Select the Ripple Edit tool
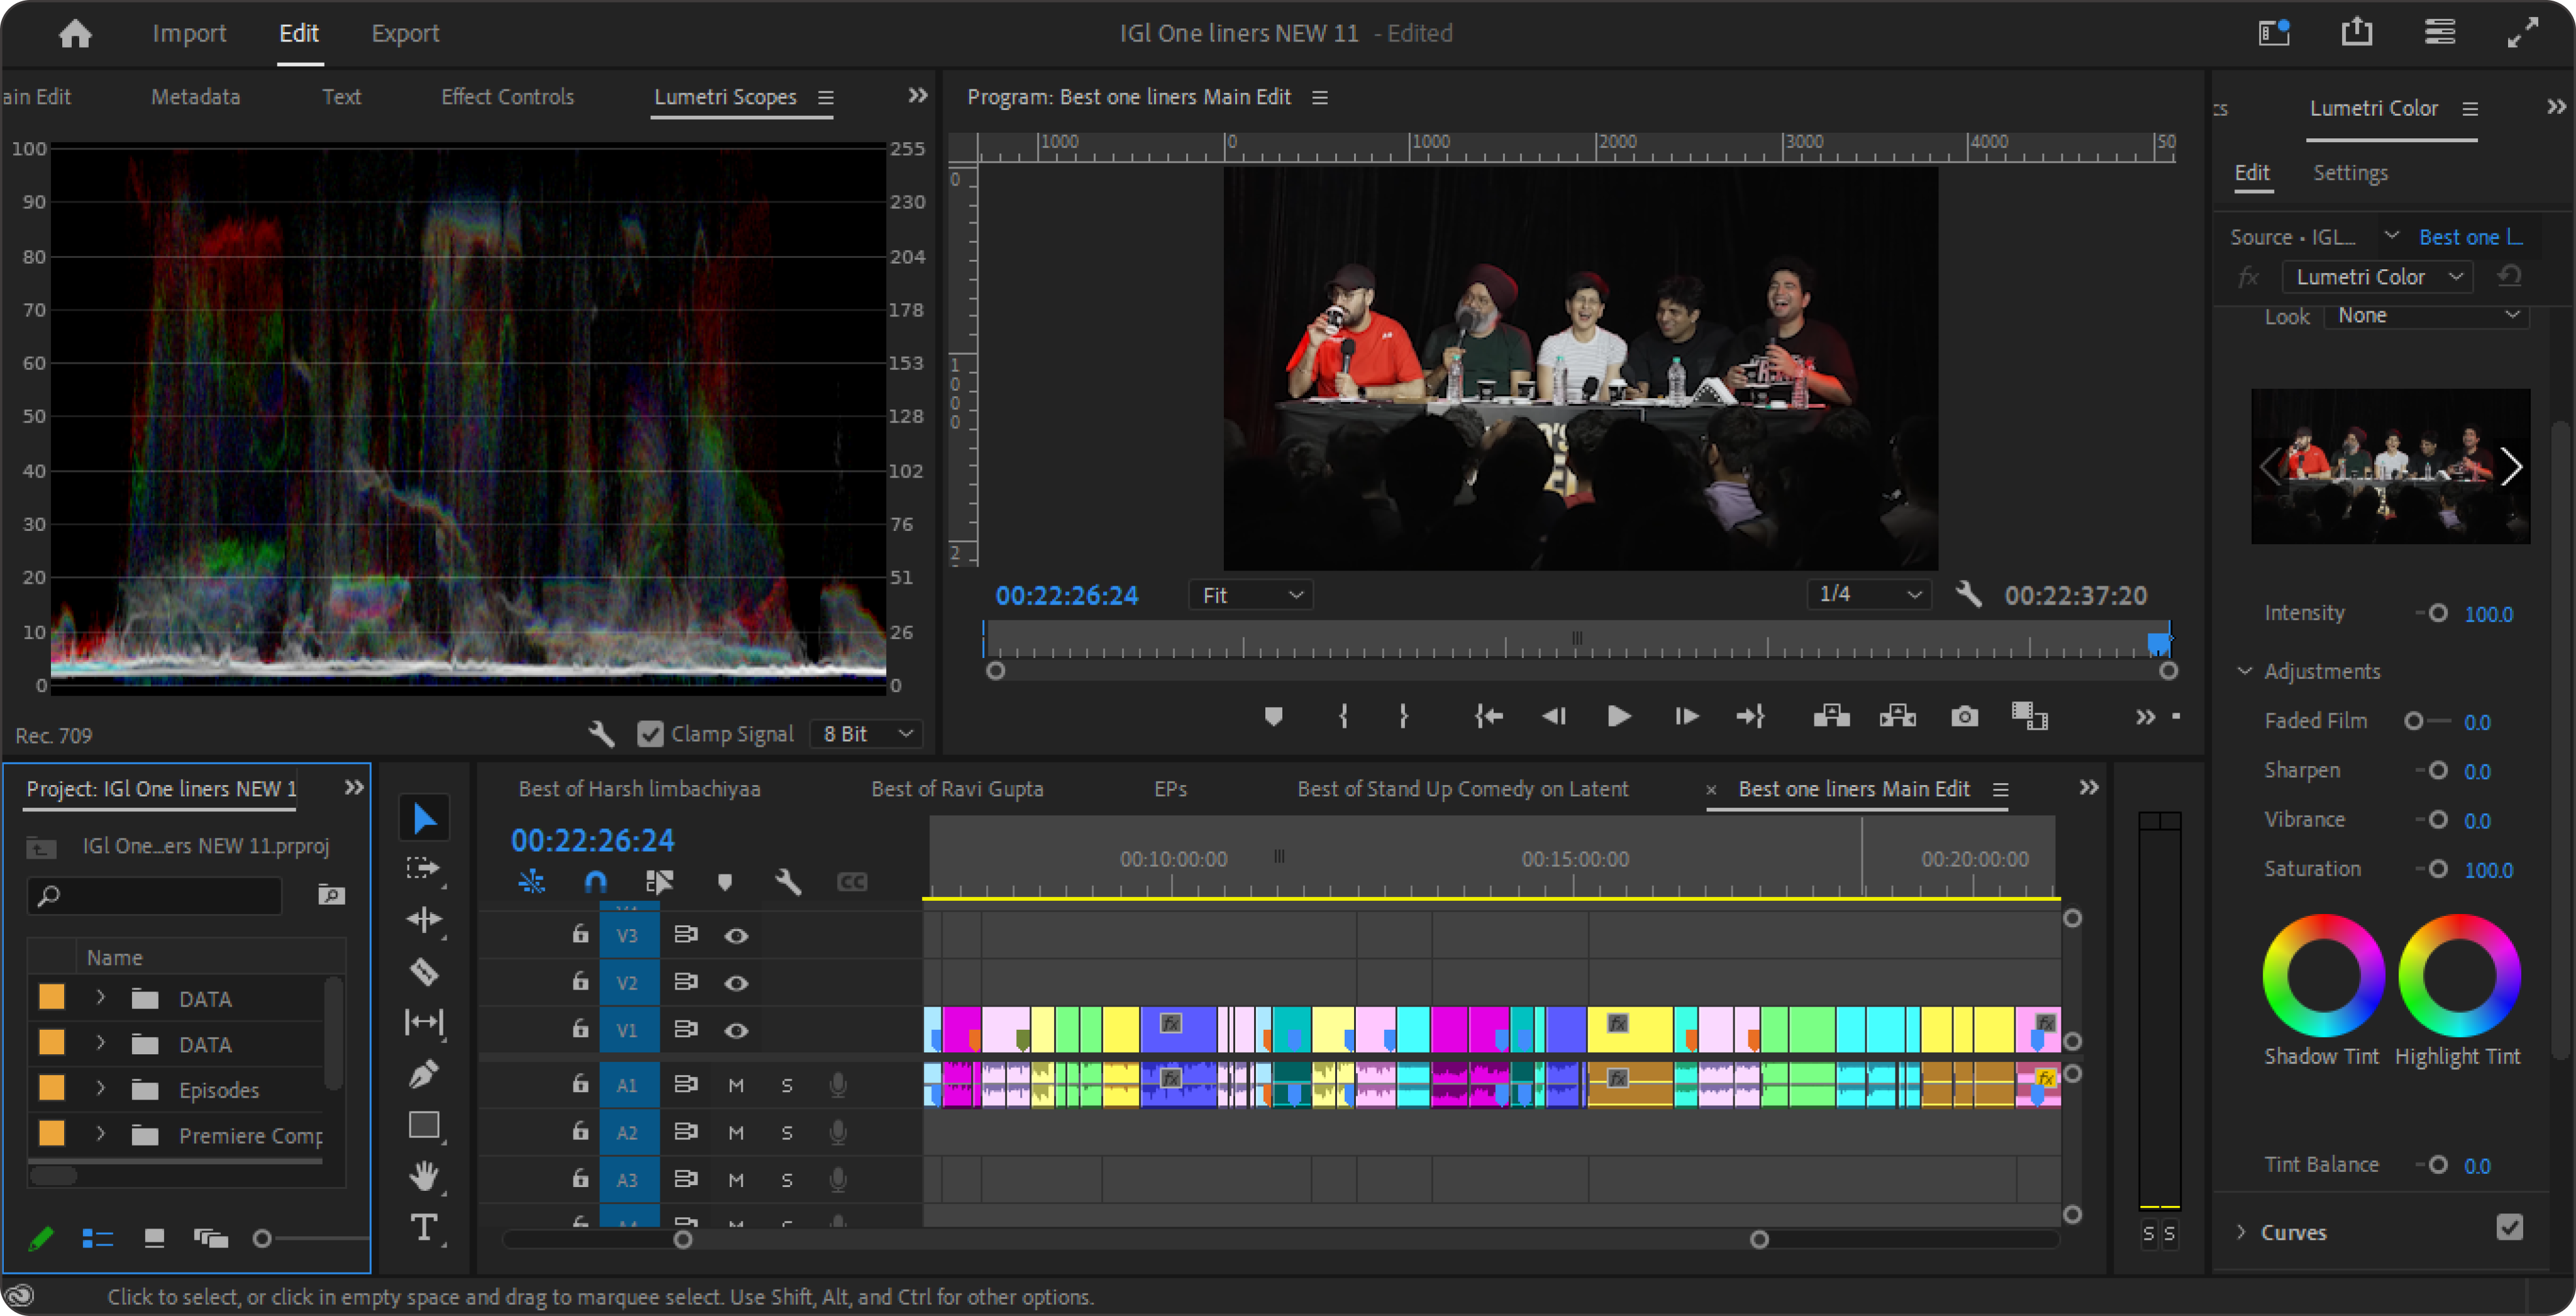The image size is (2576, 1316). (x=424, y=919)
